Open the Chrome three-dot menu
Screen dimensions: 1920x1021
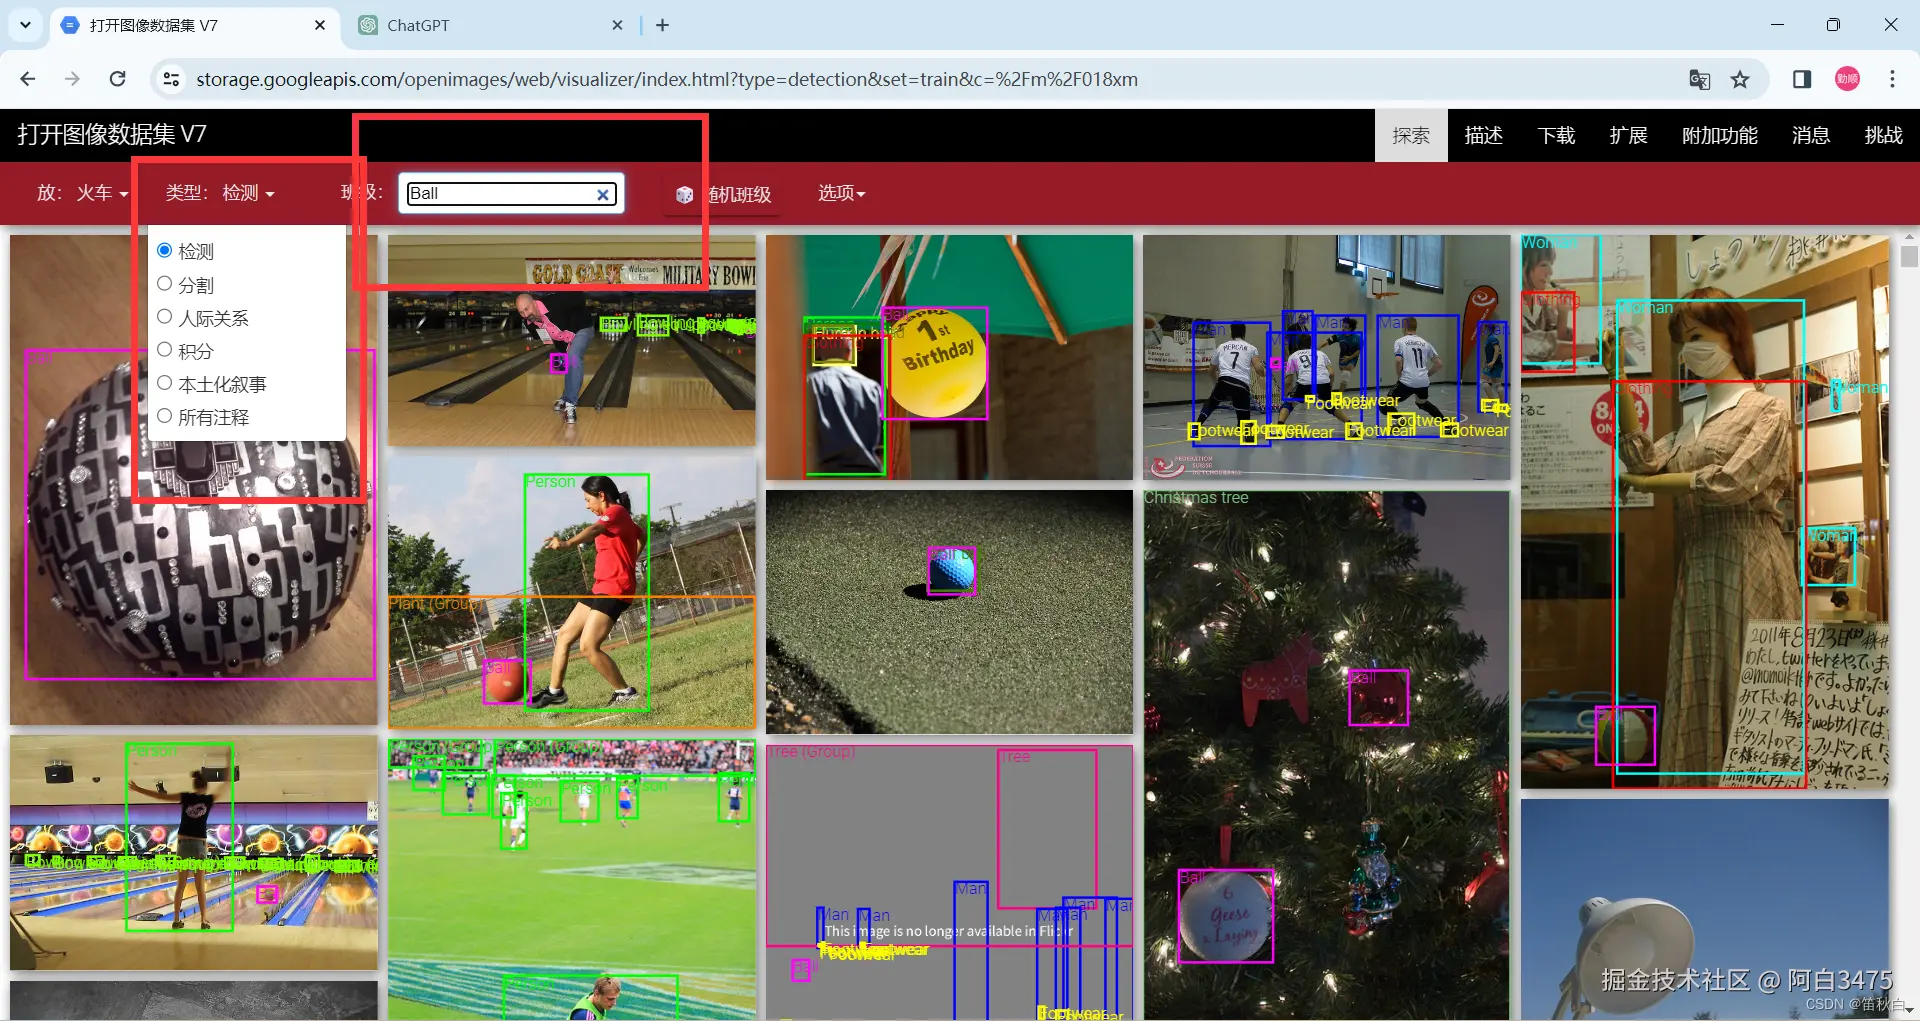click(x=1892, y=79)
